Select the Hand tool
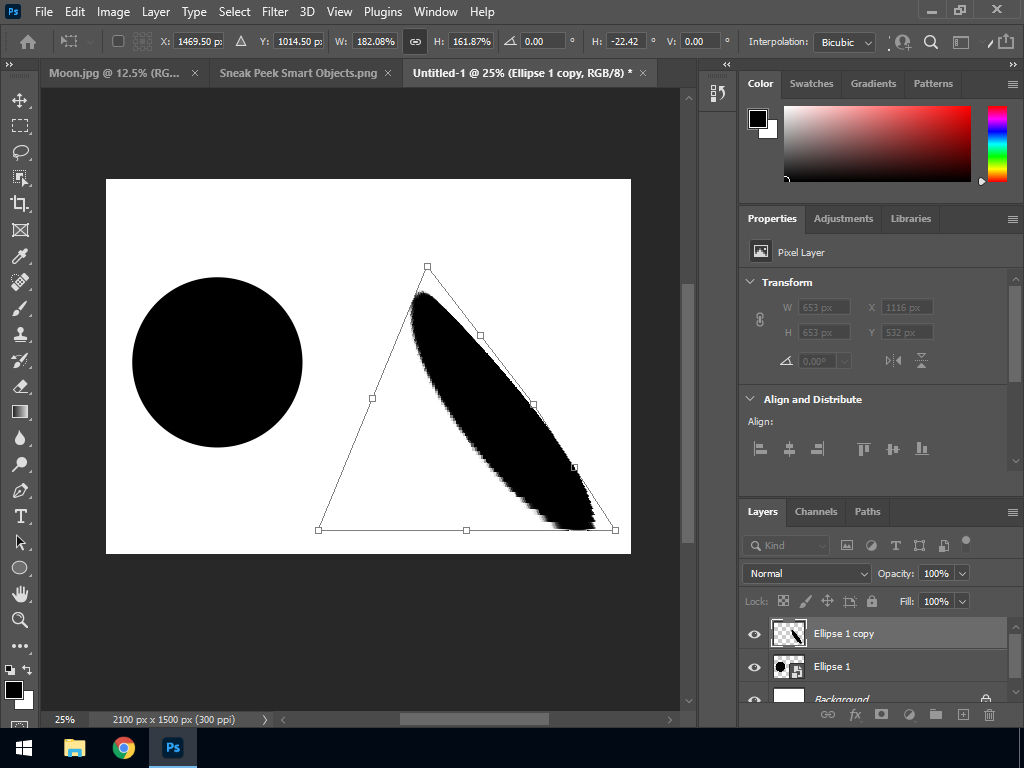This screenshot has height=768, width=1024. click(x=20, y=594)
